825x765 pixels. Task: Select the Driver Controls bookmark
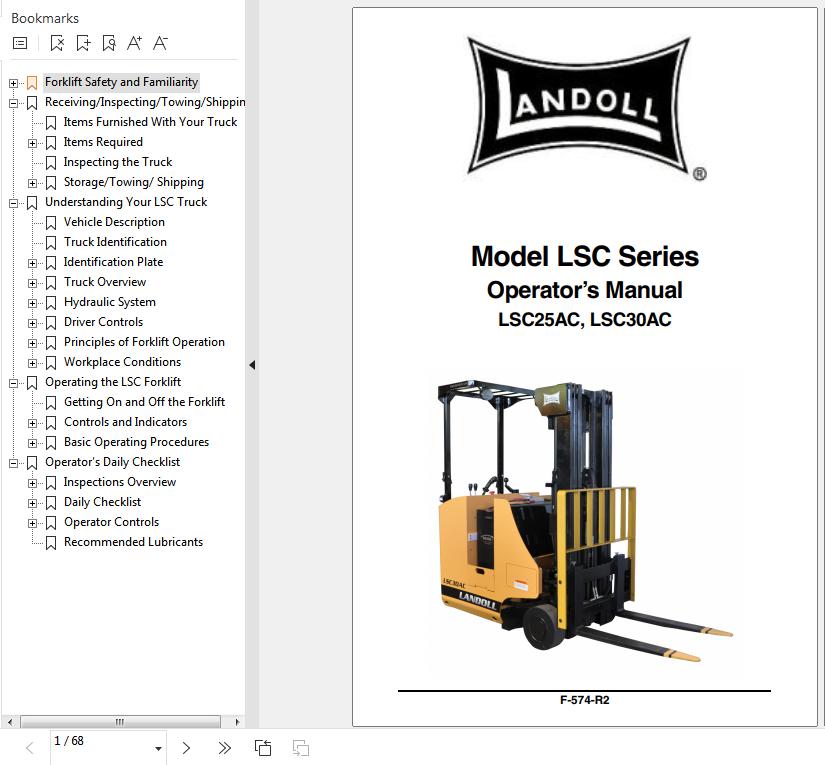point(103,322)
